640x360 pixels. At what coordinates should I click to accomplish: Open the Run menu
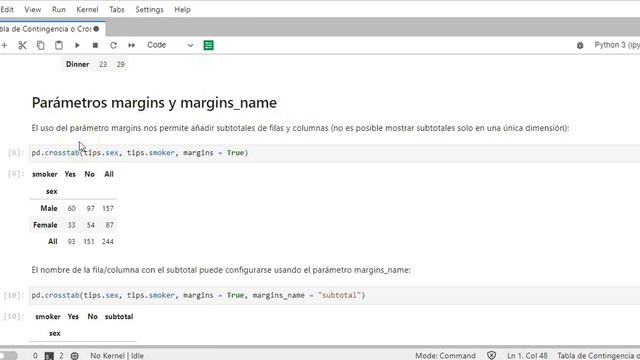[59, 9]
